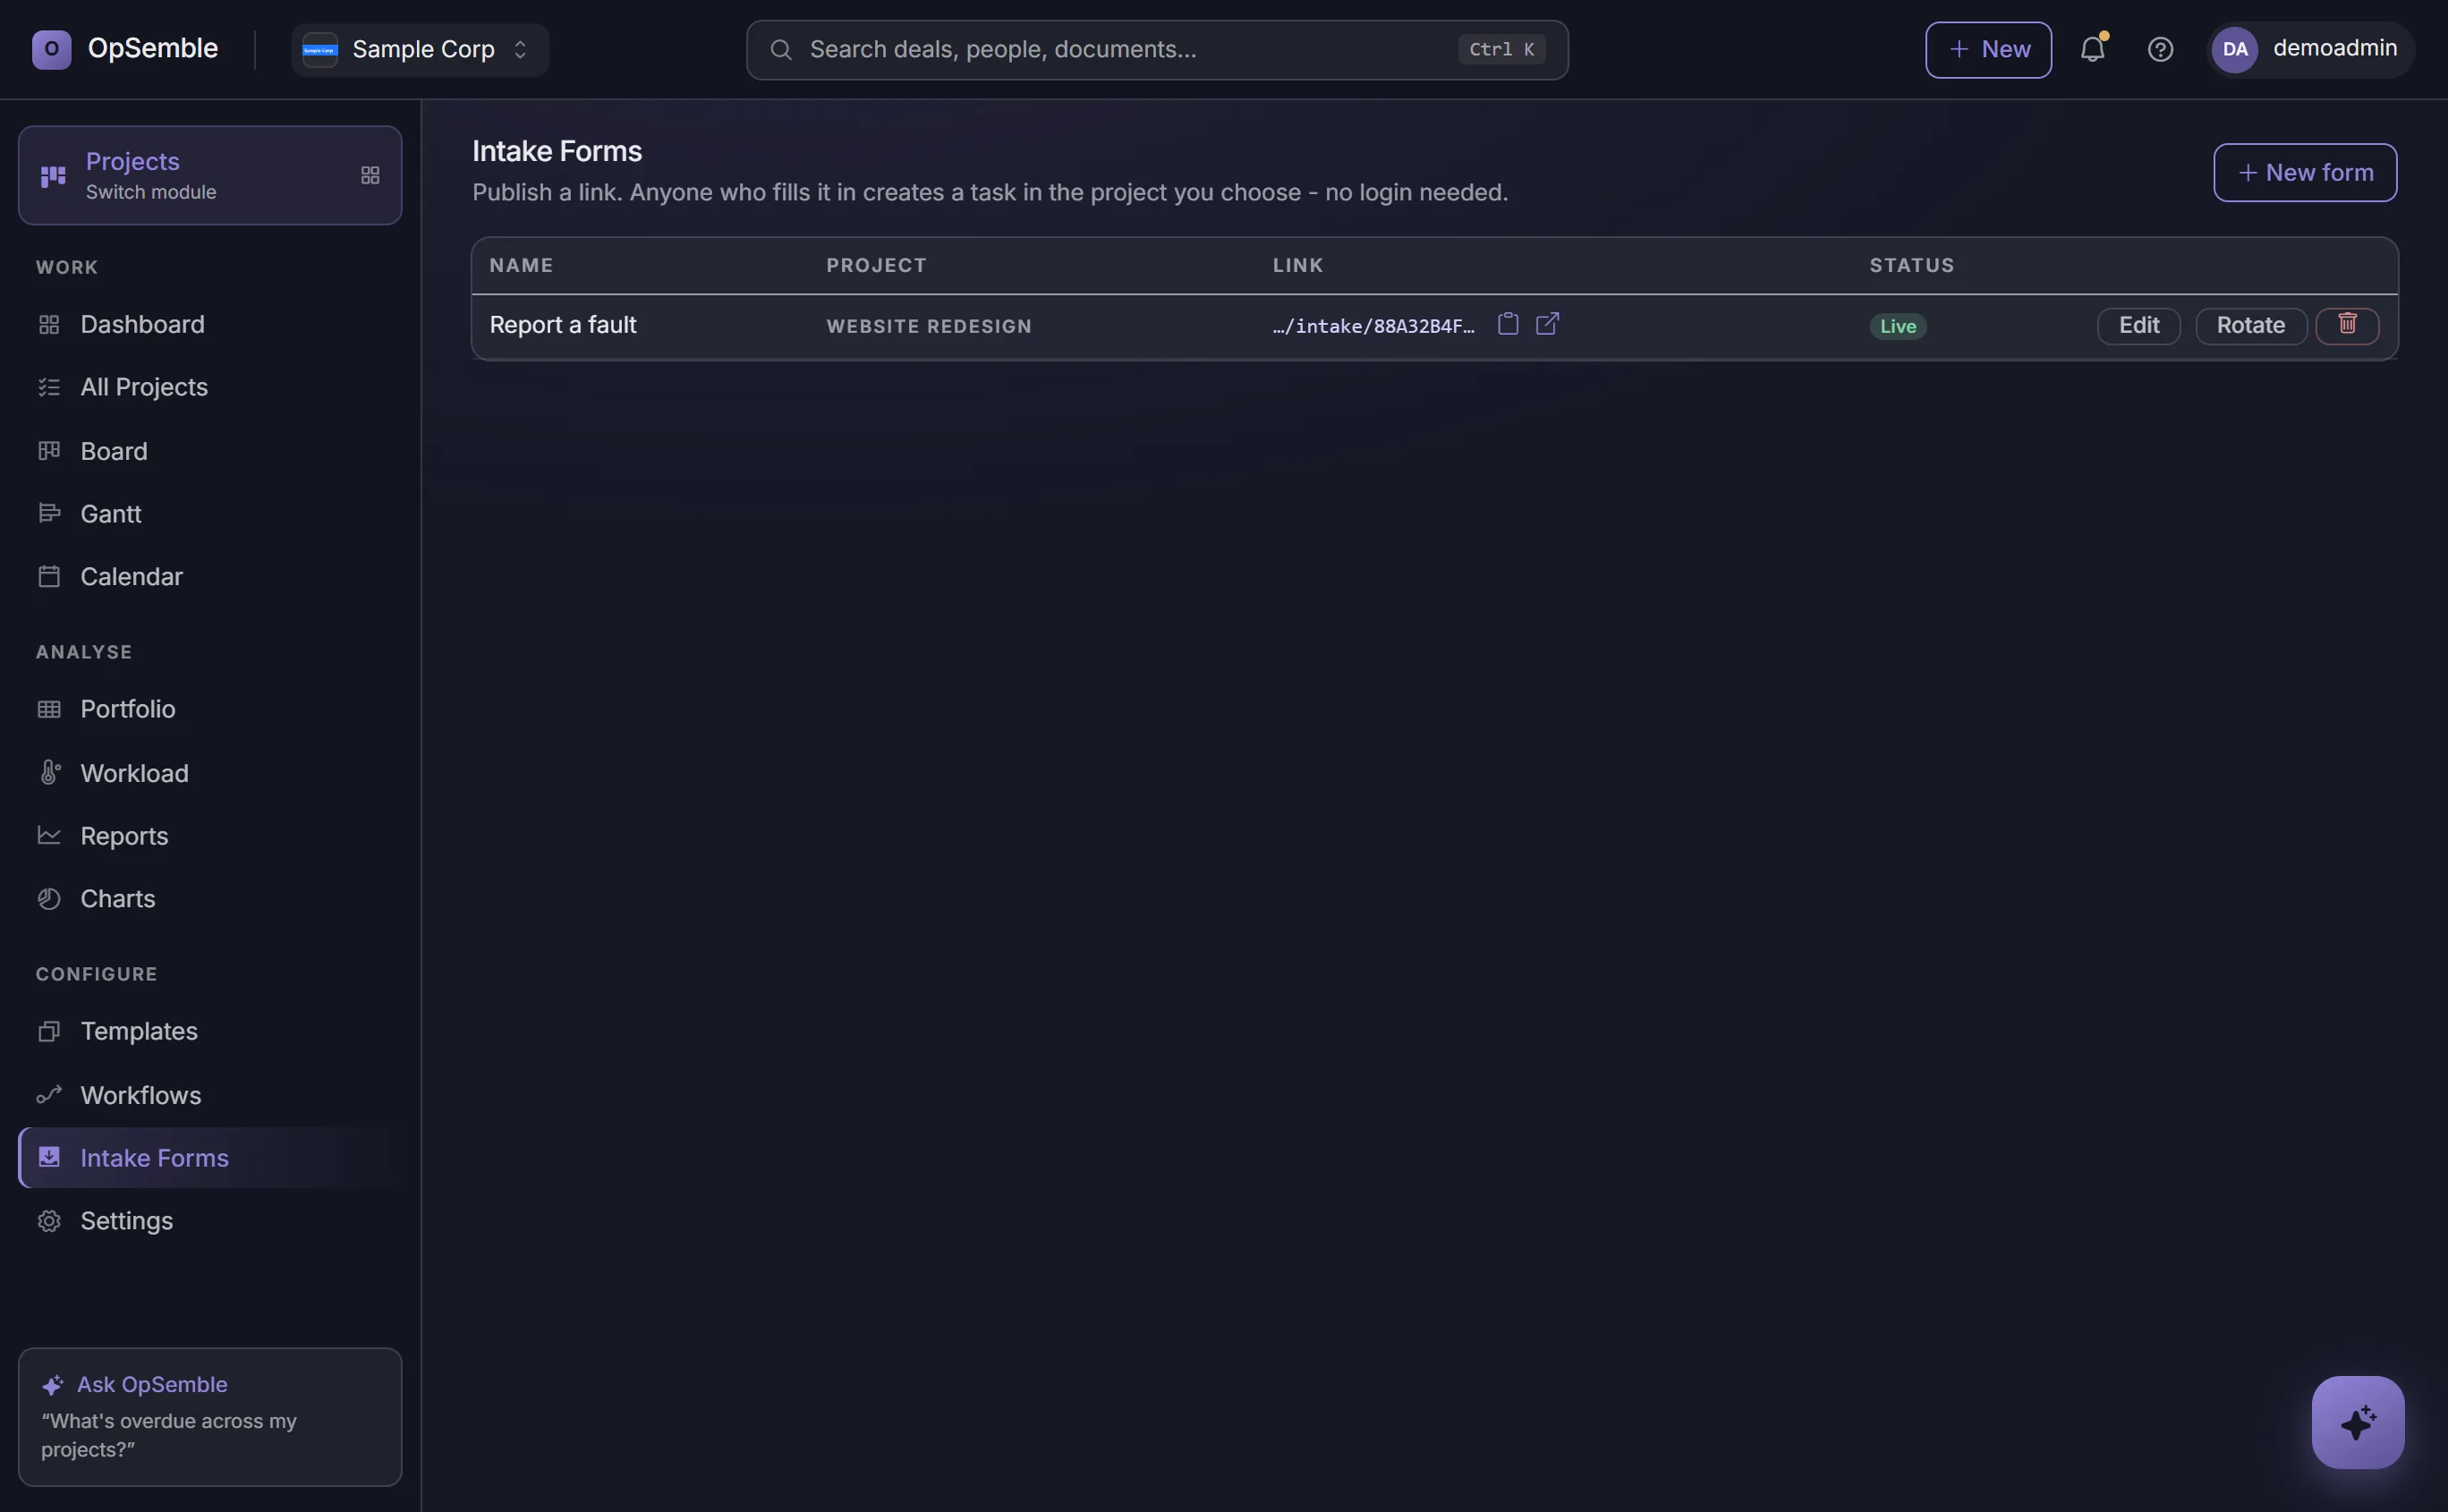Click the Workflows branch icon

pos(49,1094)
